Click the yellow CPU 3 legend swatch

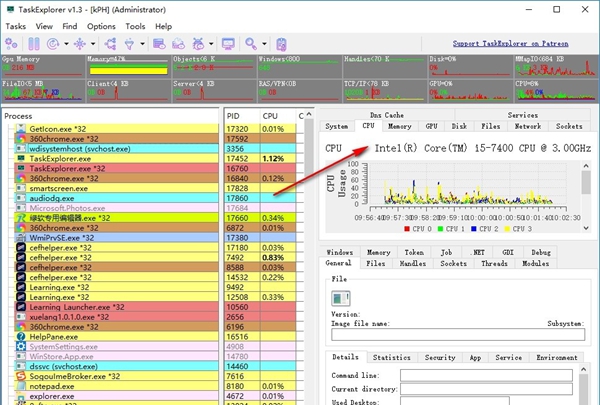pyautogui.click(x=507, y=229)
